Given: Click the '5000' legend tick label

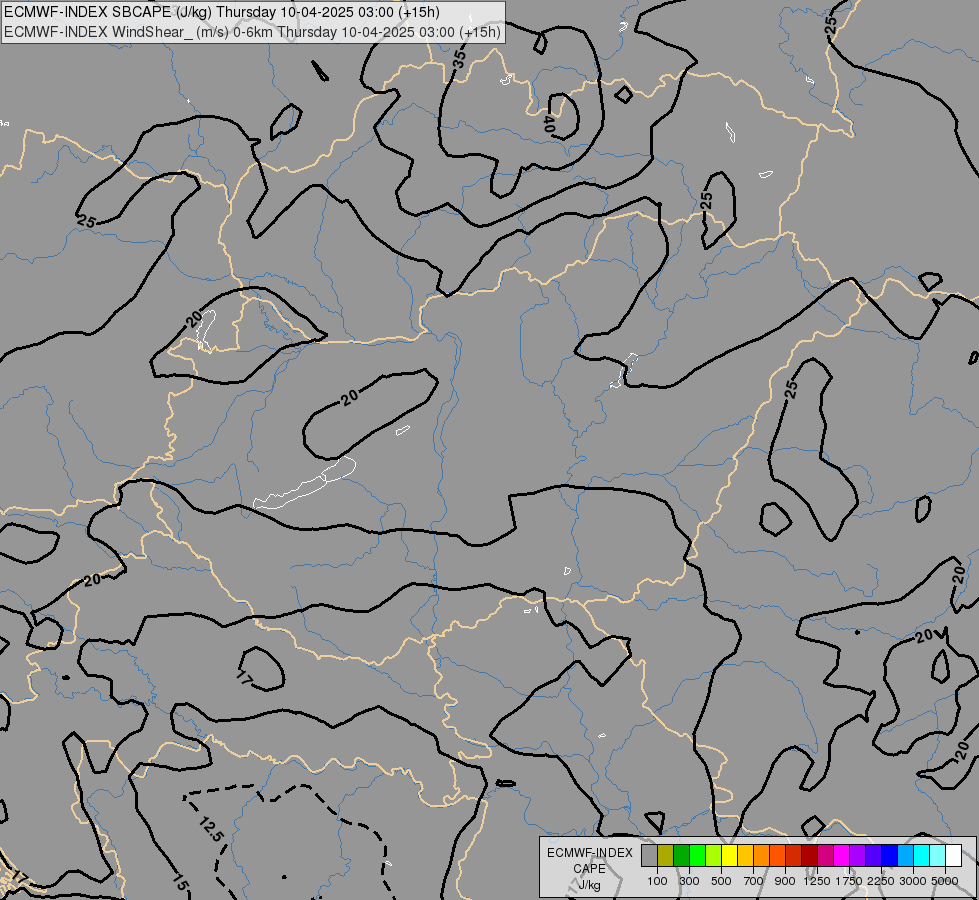Looking at the screenshot, I should [x=944, y=881].
